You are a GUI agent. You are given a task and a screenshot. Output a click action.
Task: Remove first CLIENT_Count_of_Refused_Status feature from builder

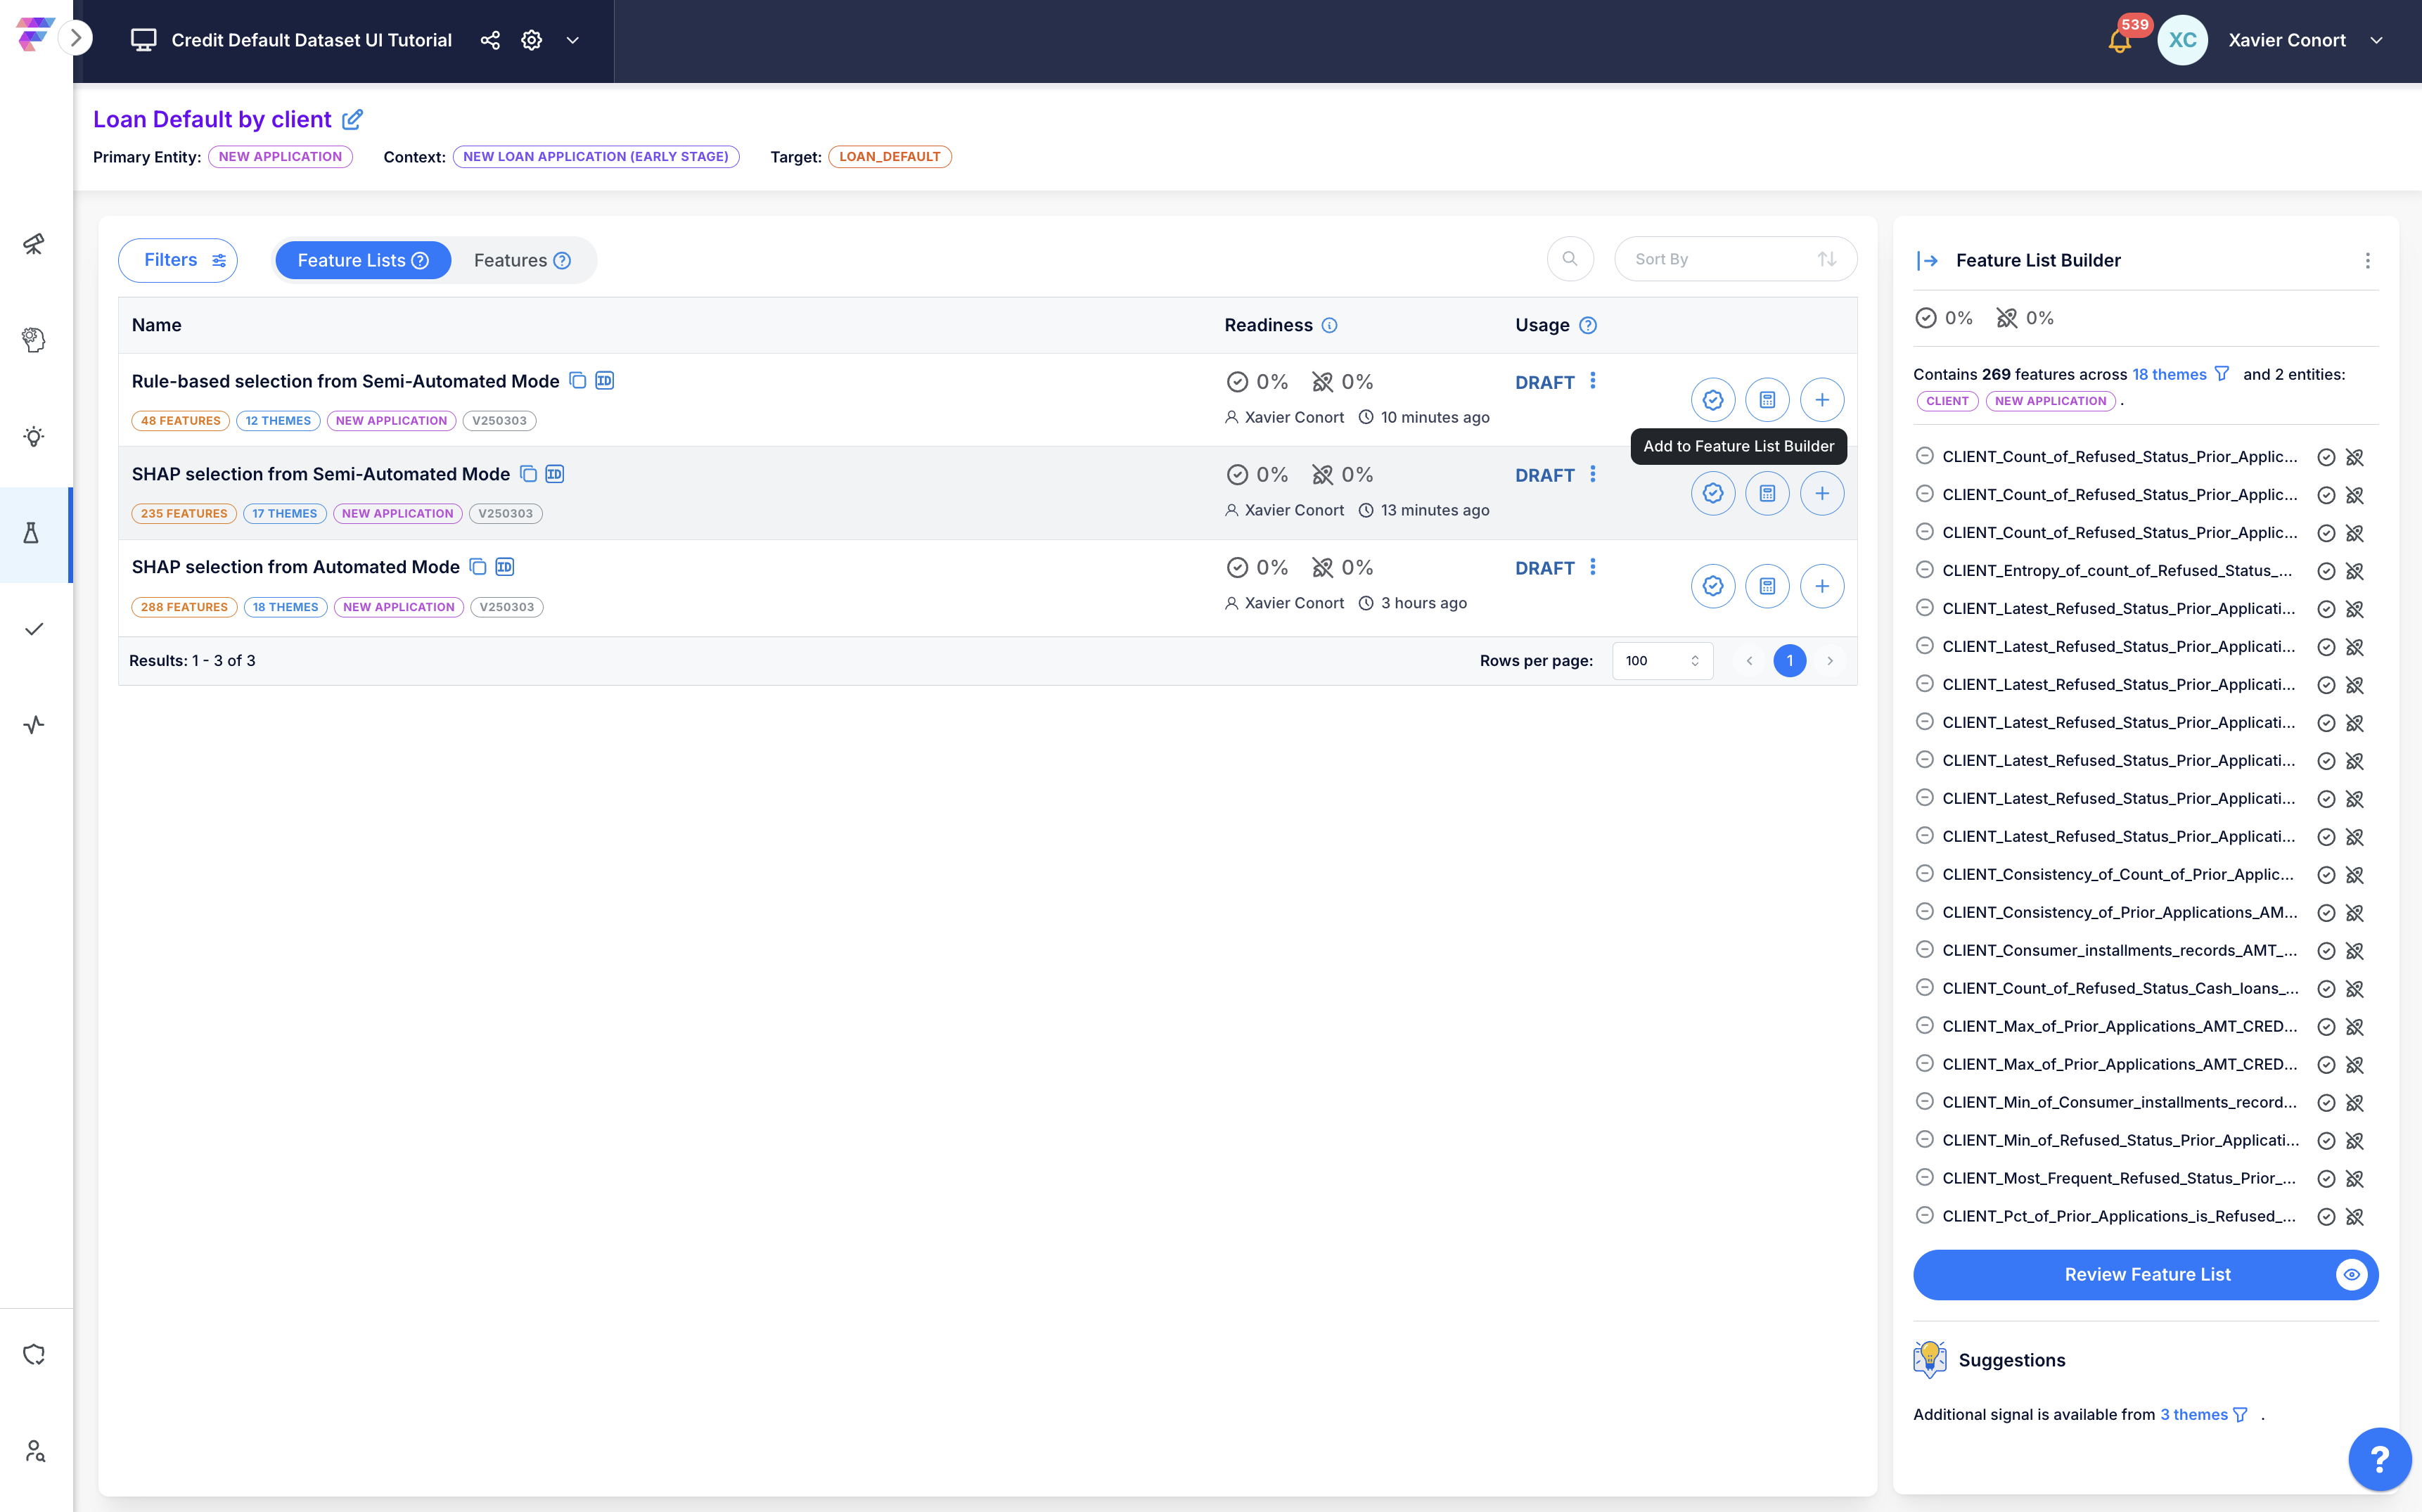tap(1924, 456)
